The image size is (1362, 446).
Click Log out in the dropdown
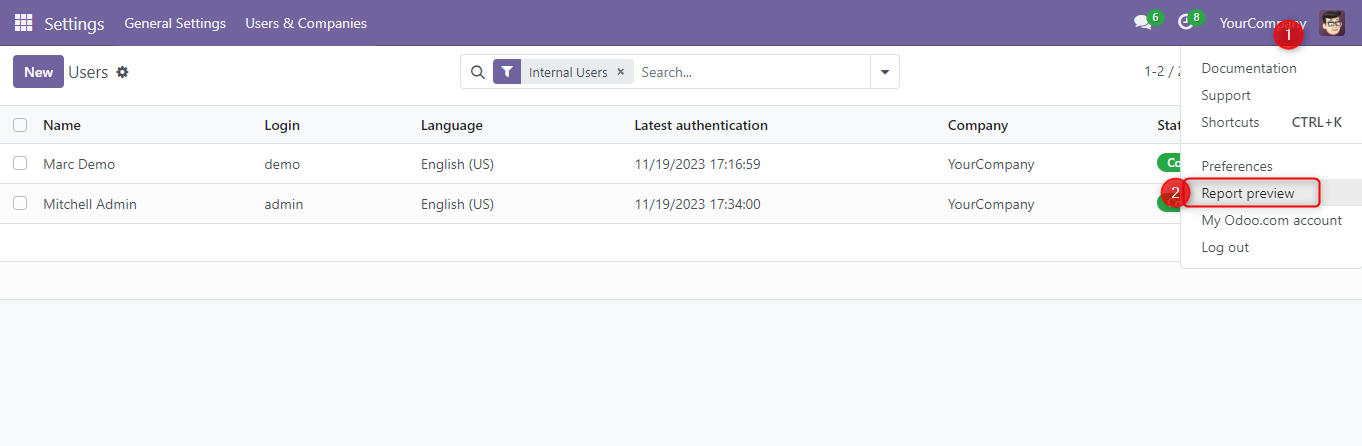pyautogui.click(x=1225, y=247)
